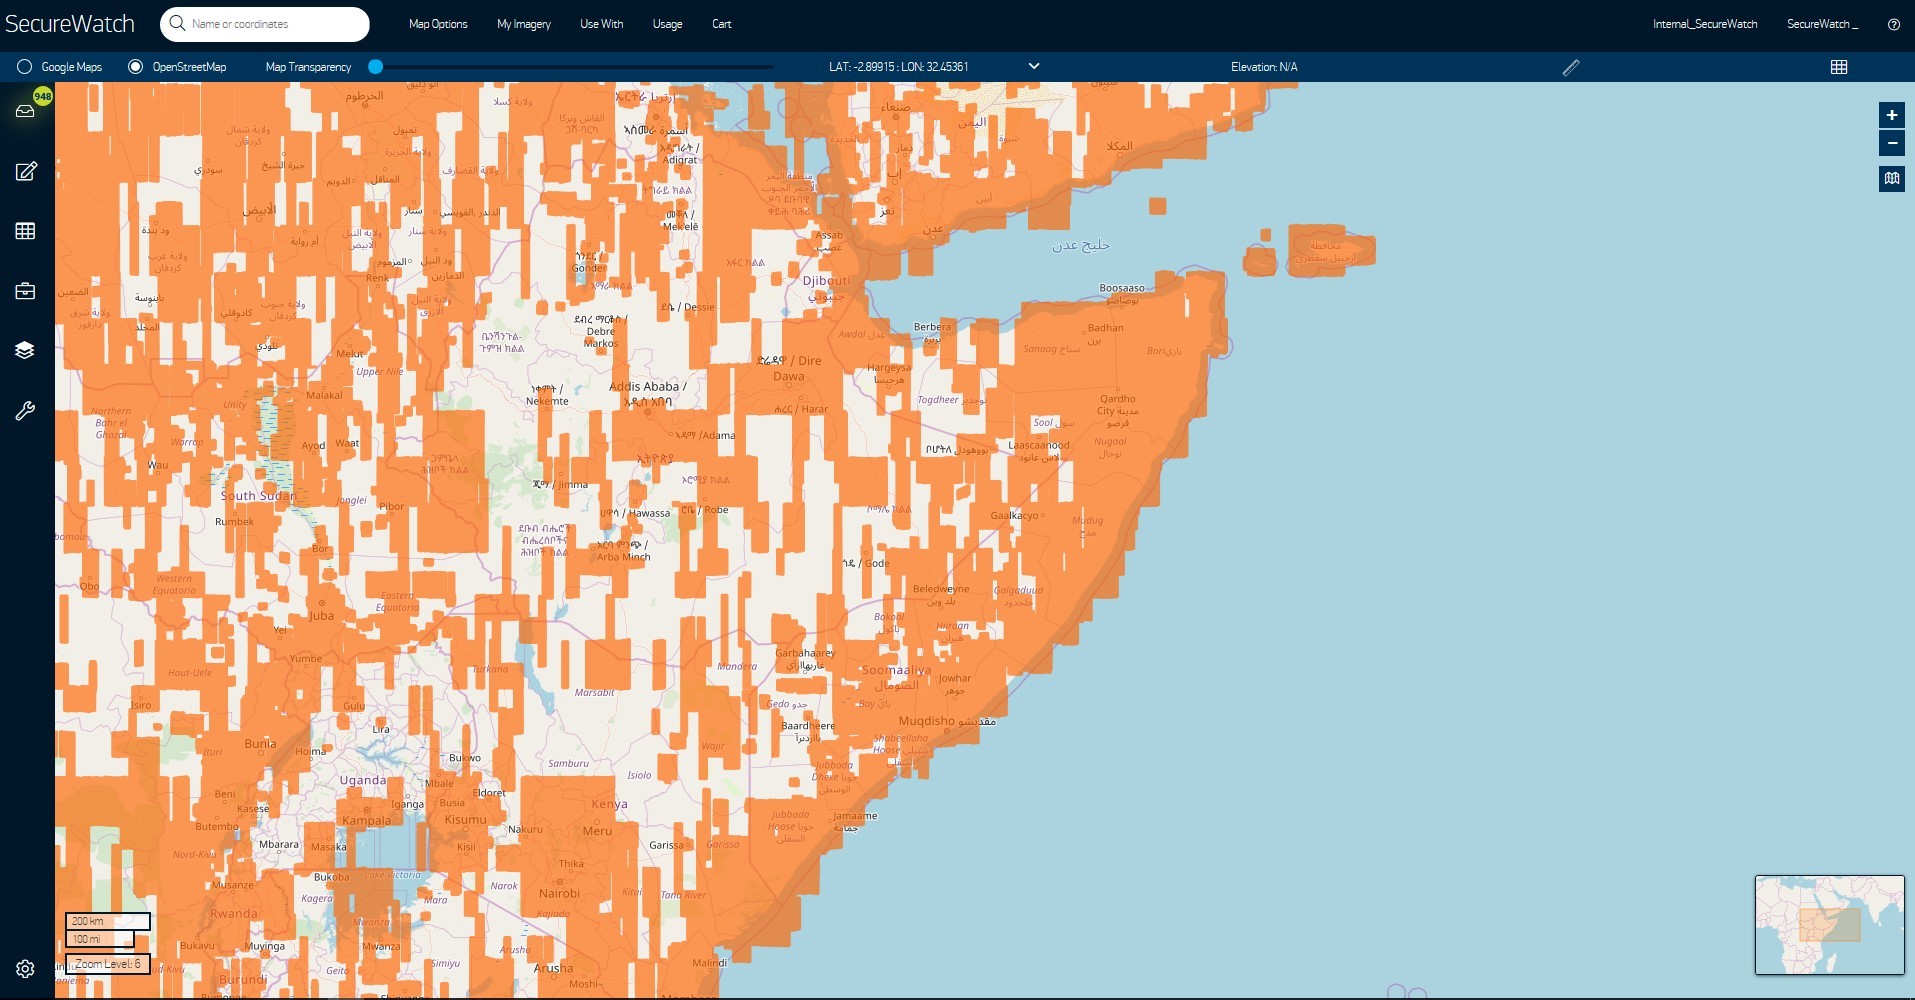Open the inbox notifications icon with 948 badge
Image resolution: width=1915 pixels, height=1000 pixels.
pos(26,110)
